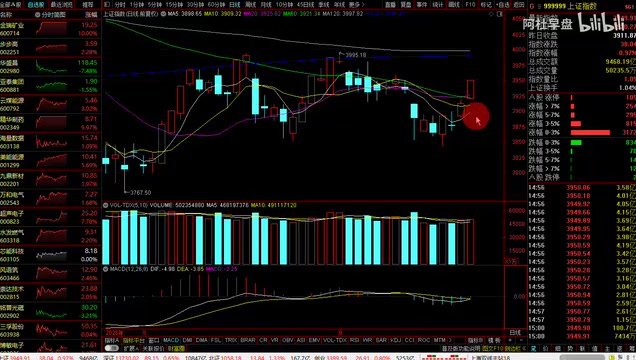Screen dimensions: 636x360
Task: Select stock row 000823 in watchlist
Action: tap(50, 217)
